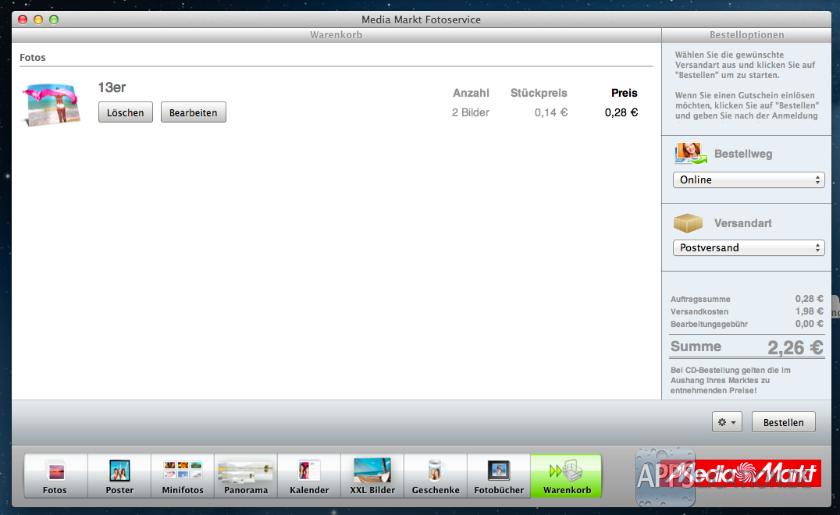Open the XXL Bilder category
Screen dimensions: 840x515
tap(372, 476)
